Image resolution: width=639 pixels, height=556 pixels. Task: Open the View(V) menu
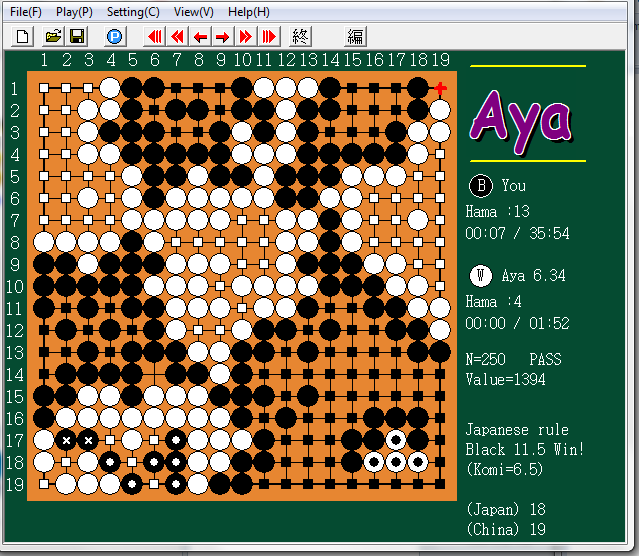pos(193,12)
